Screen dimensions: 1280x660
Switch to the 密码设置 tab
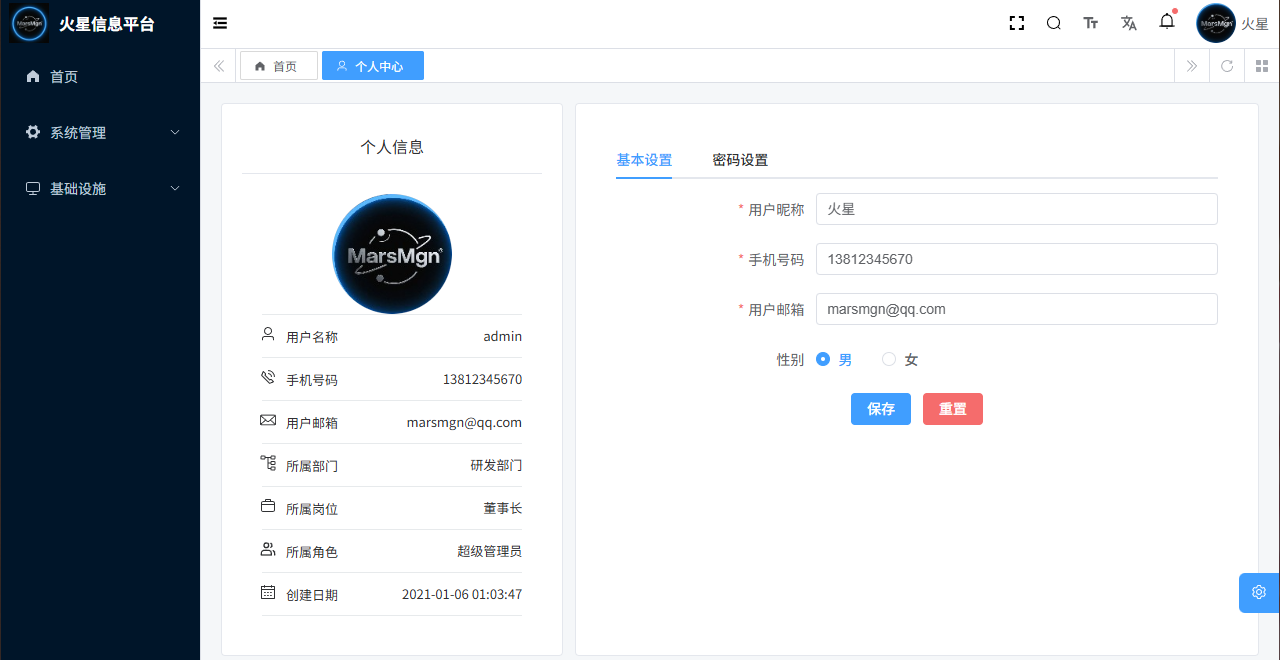coord(740,160)
